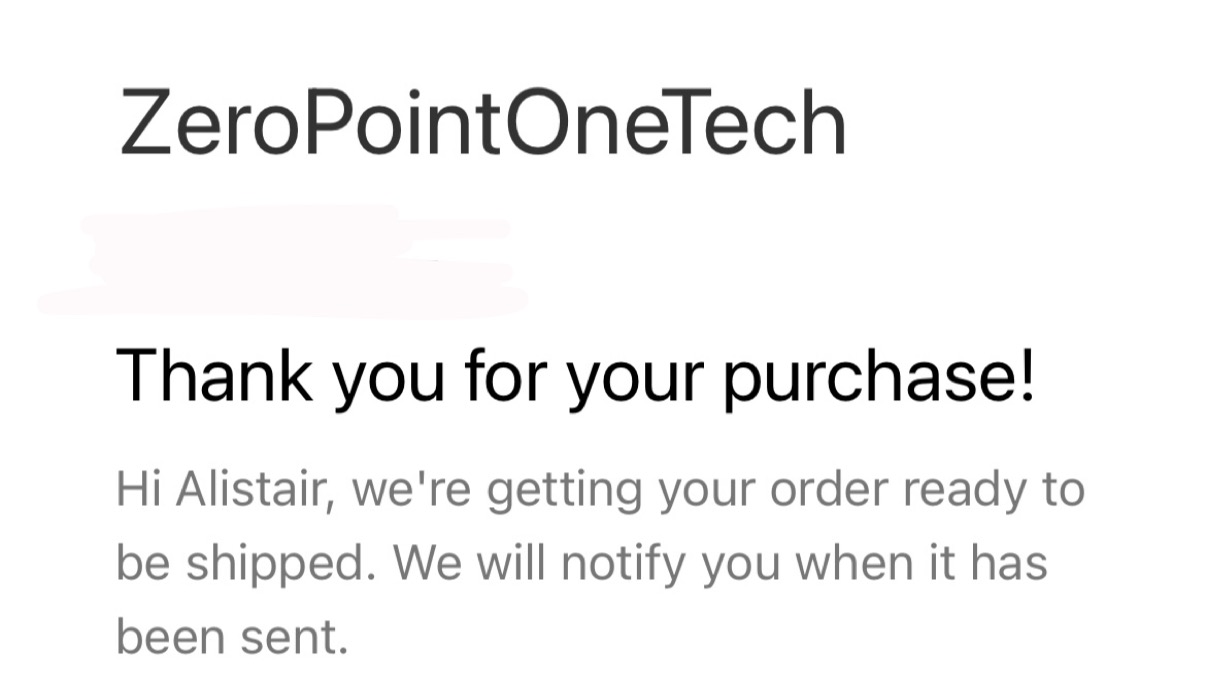
Task: Click the ZeroPointOneTech store name header
Action: (x=483, y=124)
